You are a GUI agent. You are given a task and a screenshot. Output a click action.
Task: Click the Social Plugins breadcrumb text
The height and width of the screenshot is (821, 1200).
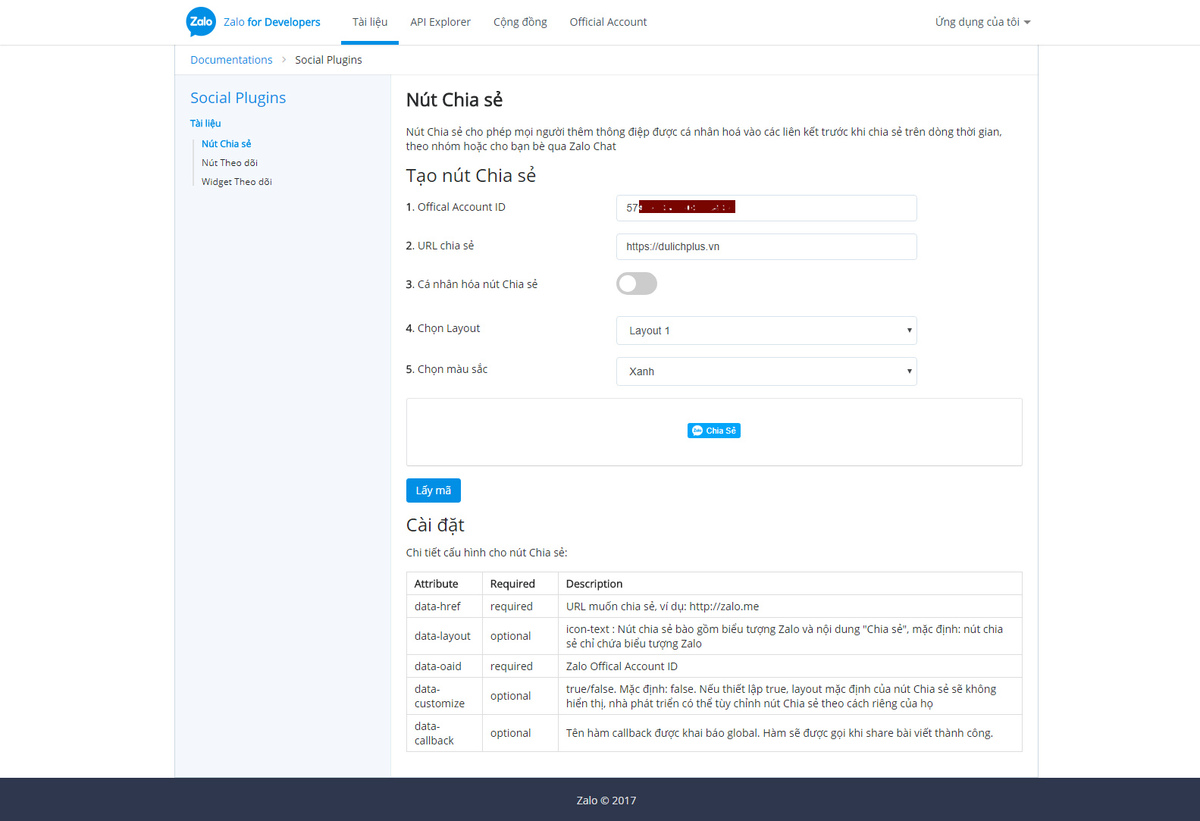(328, 60)
